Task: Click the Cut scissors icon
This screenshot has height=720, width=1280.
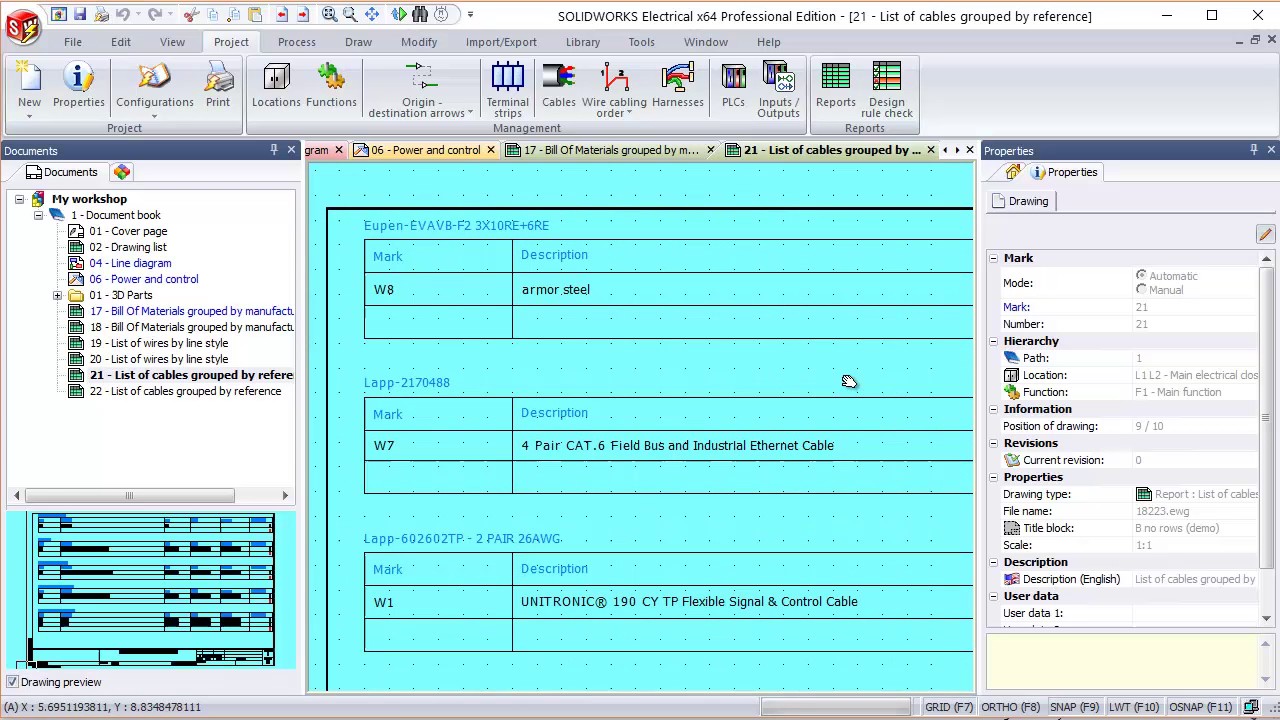Action: click(x=191, y=15)
